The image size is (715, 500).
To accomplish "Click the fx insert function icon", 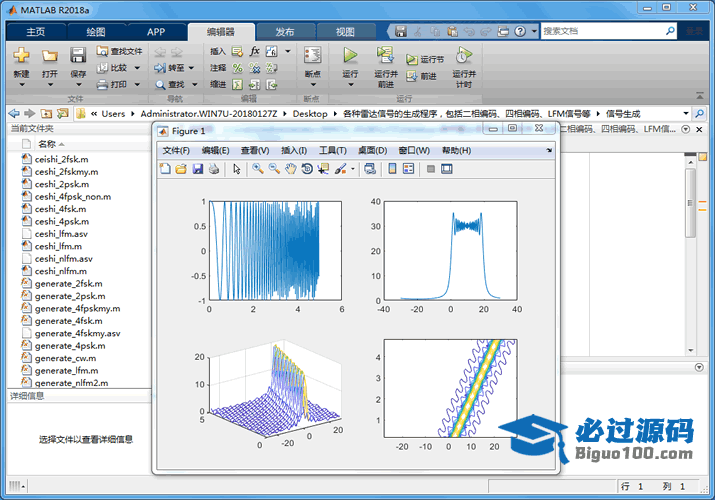I will pos(254,51).
